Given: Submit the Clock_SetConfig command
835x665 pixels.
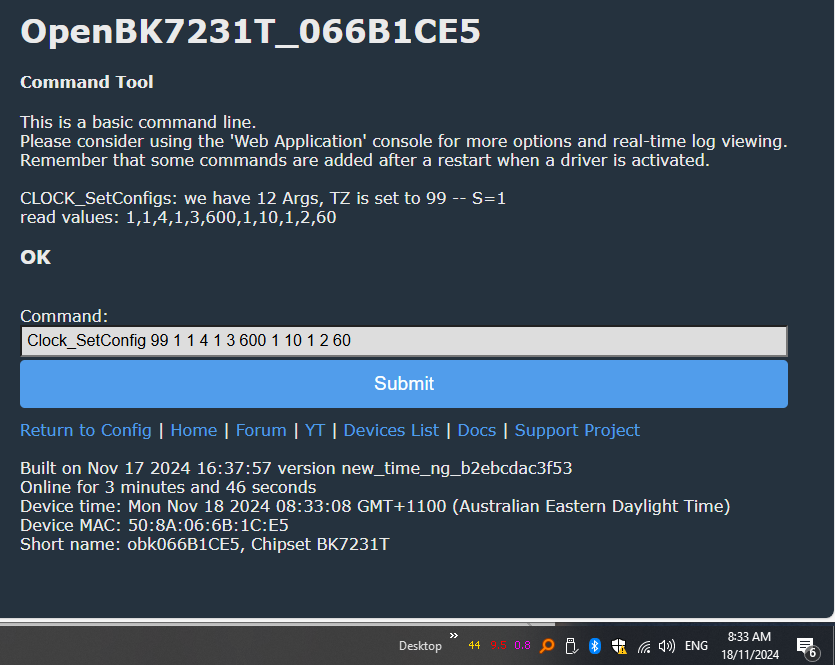Looking at the screenshot, I should coord(404,383).
